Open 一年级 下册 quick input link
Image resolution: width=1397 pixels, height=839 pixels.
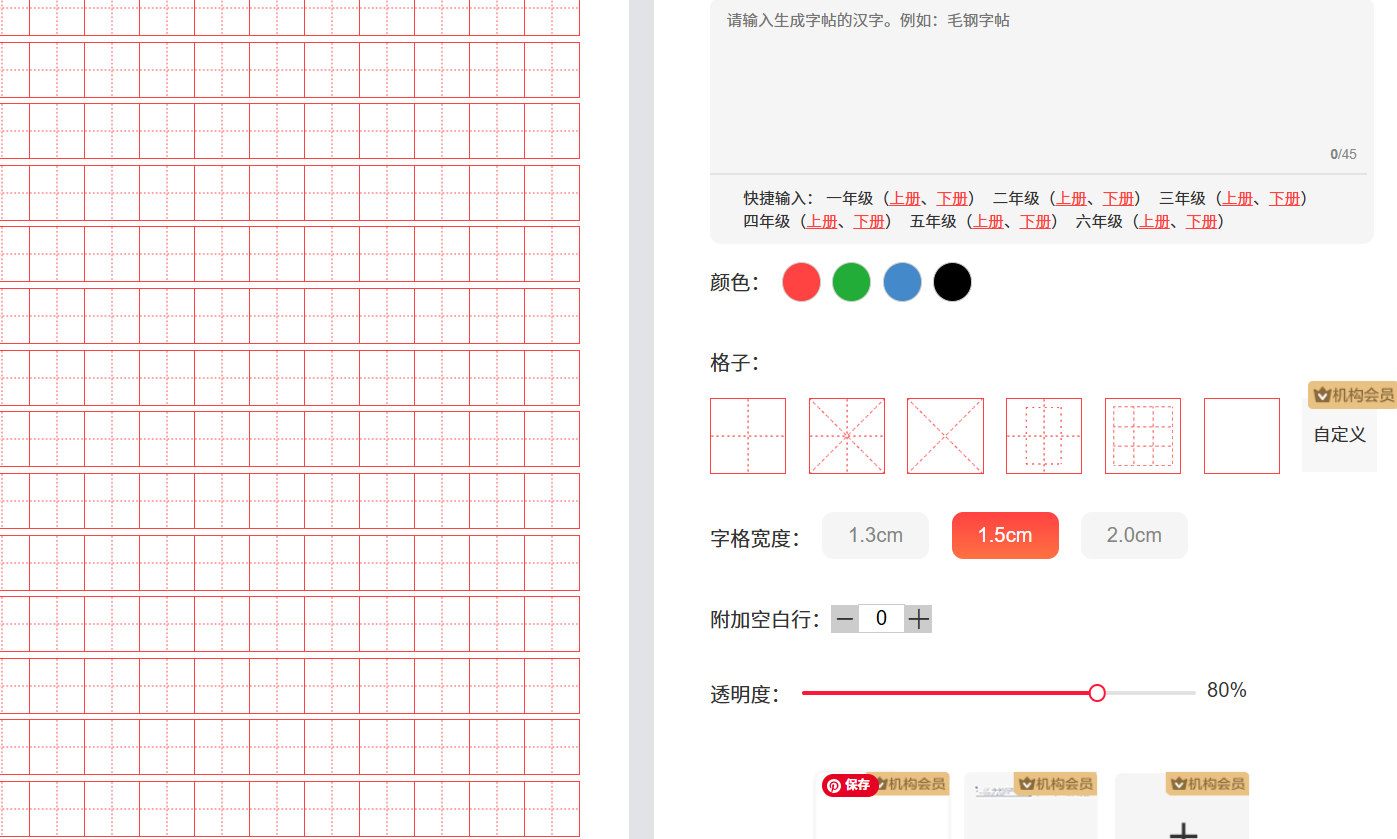coord(952,198)
